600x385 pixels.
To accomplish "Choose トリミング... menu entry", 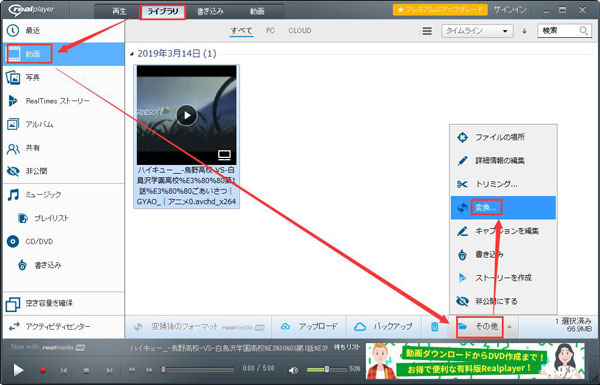I will [x=503, y=184].
